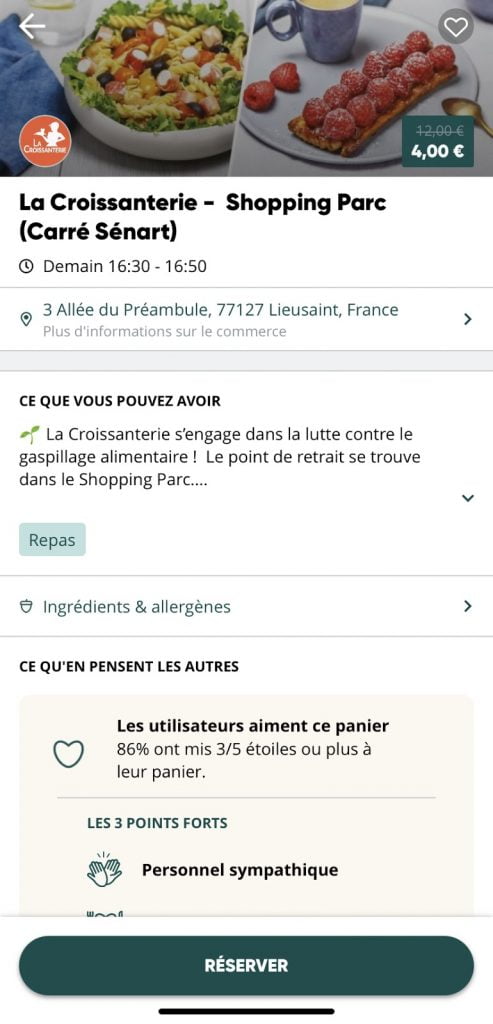Toggle the favorite heart icon
Screen dimensions: 493x1024
click(455, 26)
